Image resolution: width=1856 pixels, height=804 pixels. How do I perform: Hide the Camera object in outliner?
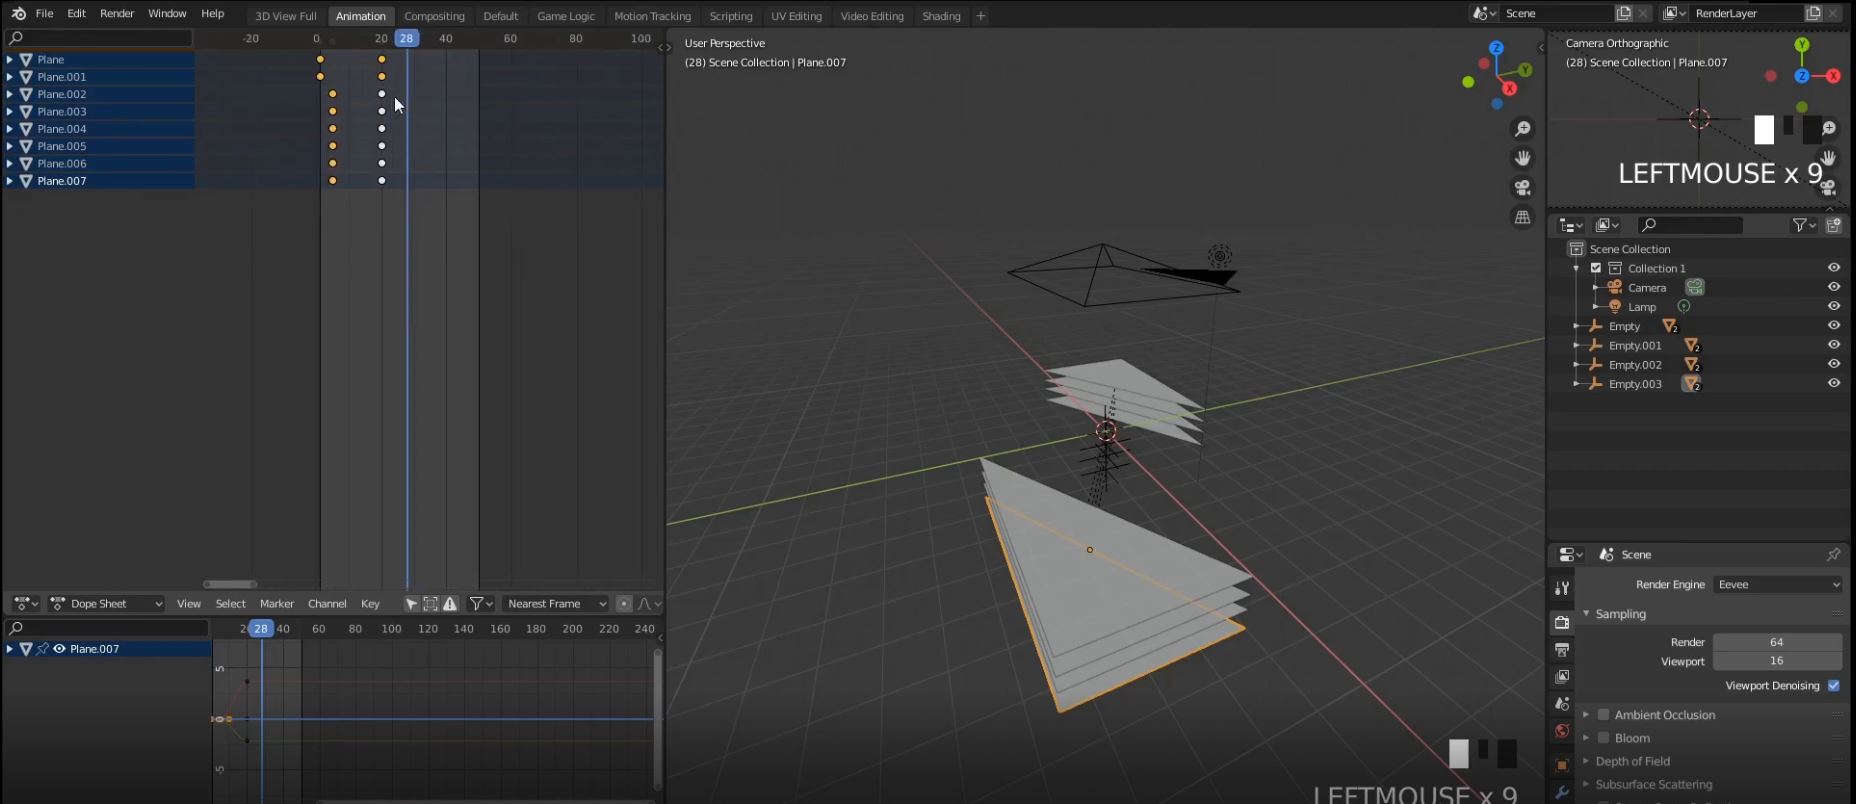point(1833,287)
